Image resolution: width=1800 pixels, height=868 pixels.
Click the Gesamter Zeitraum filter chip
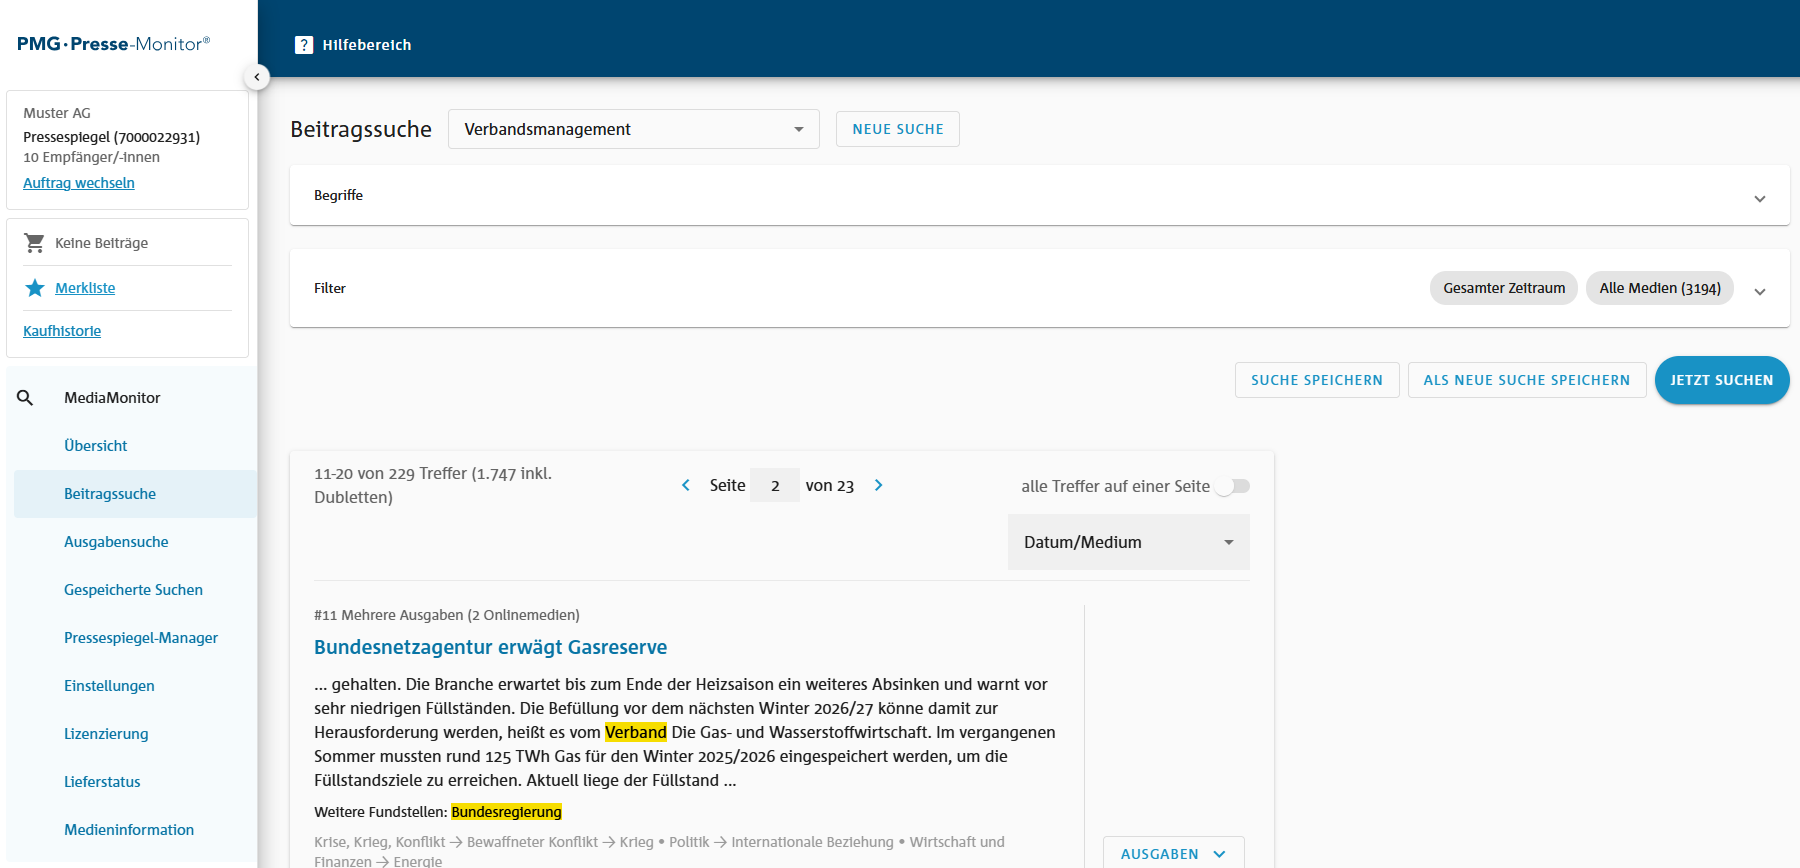pyautogui.click(x=1503, y=288)
